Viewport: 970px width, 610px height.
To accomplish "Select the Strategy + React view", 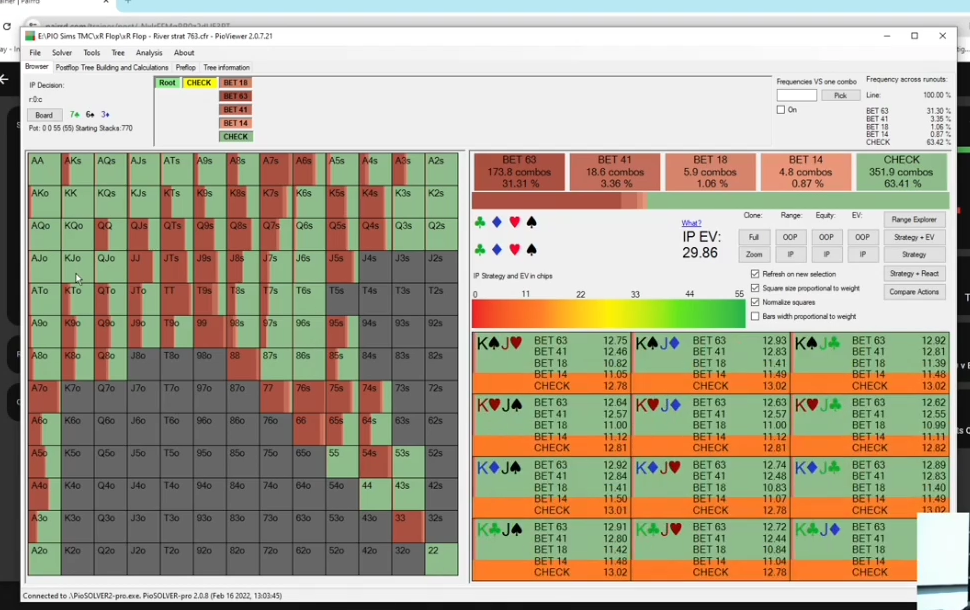I will 914,273.
